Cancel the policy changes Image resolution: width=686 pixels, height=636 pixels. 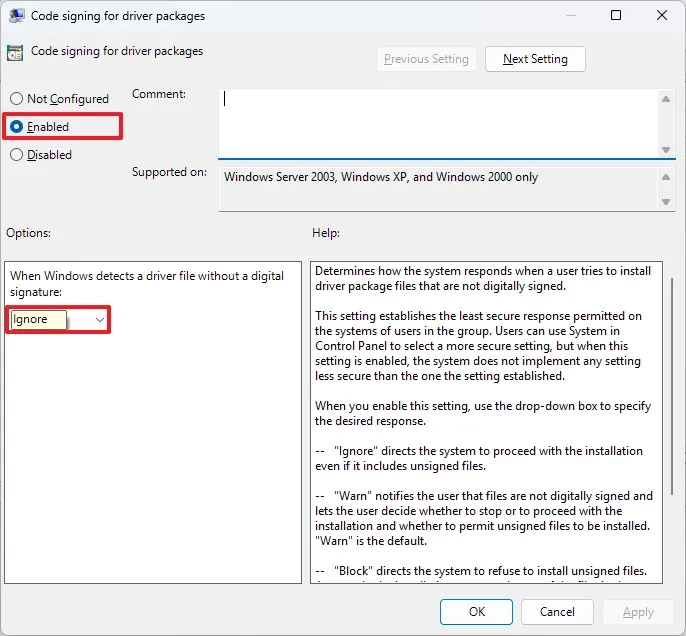click(x=557, y=612)
